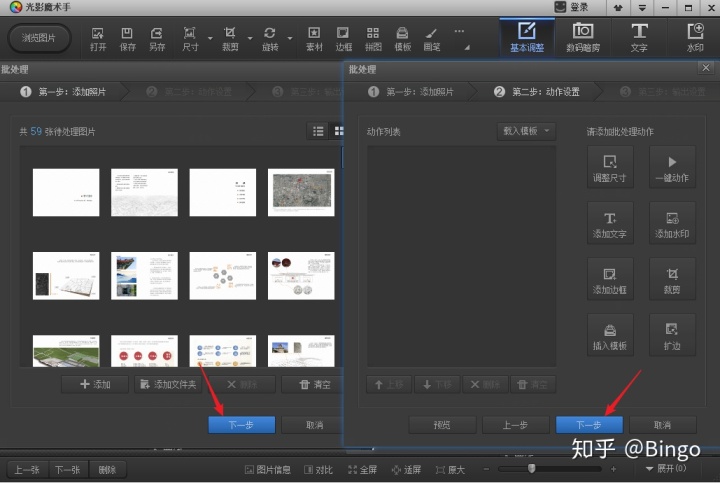
Task: Click 上一步 previous step button
Action: pos(515,425)
